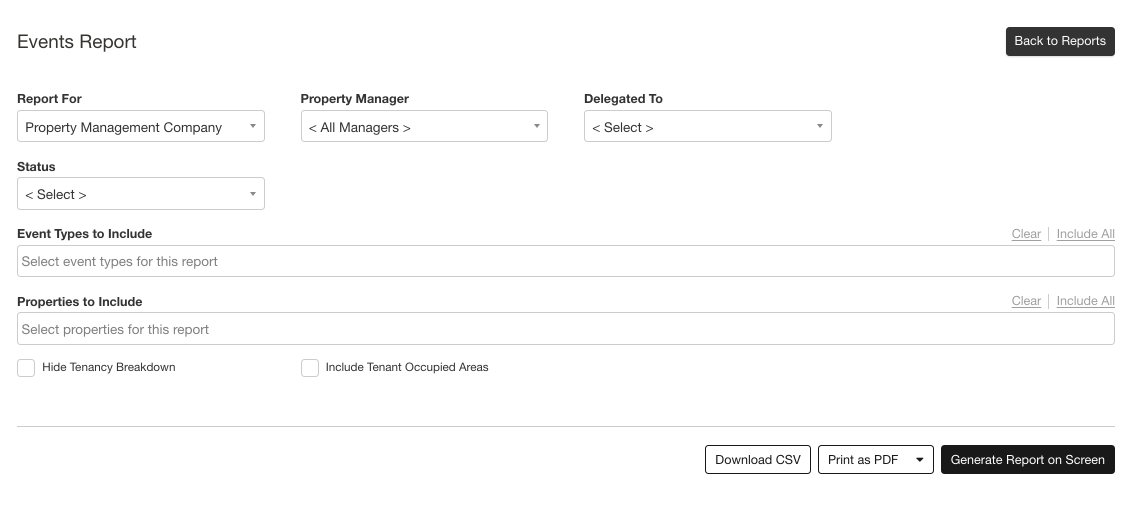Screen dimensions: 1136x505
Task: Click Generate Report on Screen
Action: click(1027, 460)
